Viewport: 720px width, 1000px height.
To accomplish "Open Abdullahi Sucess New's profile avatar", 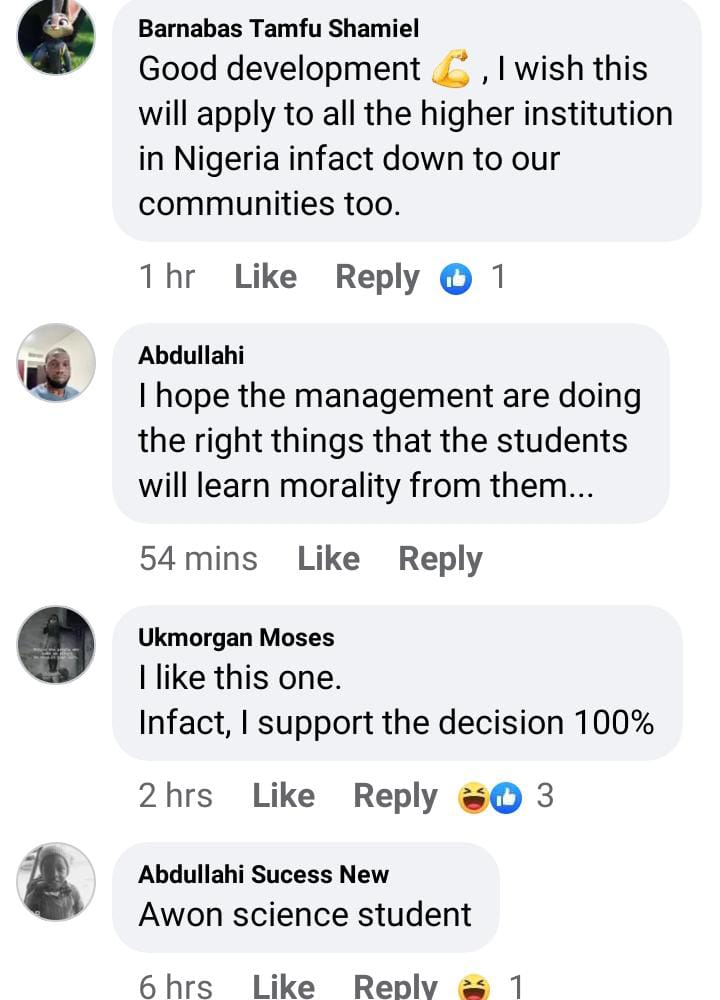I will pyautogui.click(x=56, y=881).
